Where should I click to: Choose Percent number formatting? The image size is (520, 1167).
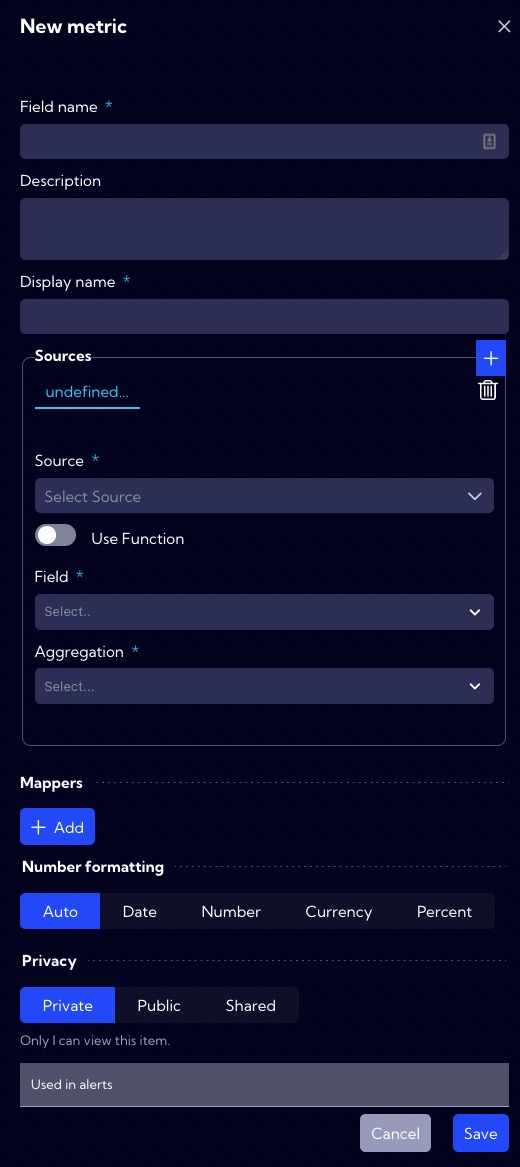(x=444, y=912)
